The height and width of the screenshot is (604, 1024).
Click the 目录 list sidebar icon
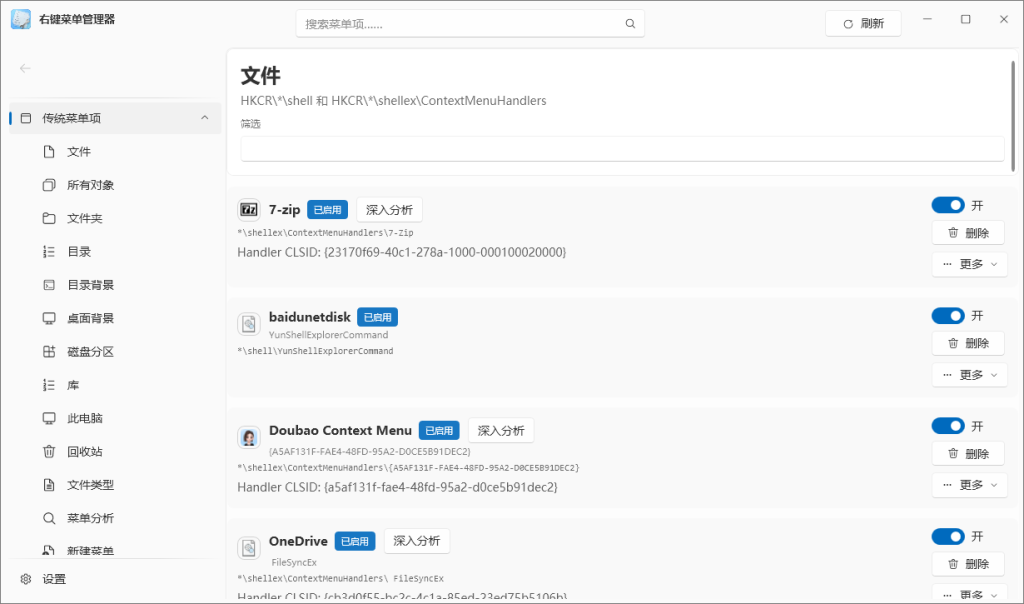49,251
